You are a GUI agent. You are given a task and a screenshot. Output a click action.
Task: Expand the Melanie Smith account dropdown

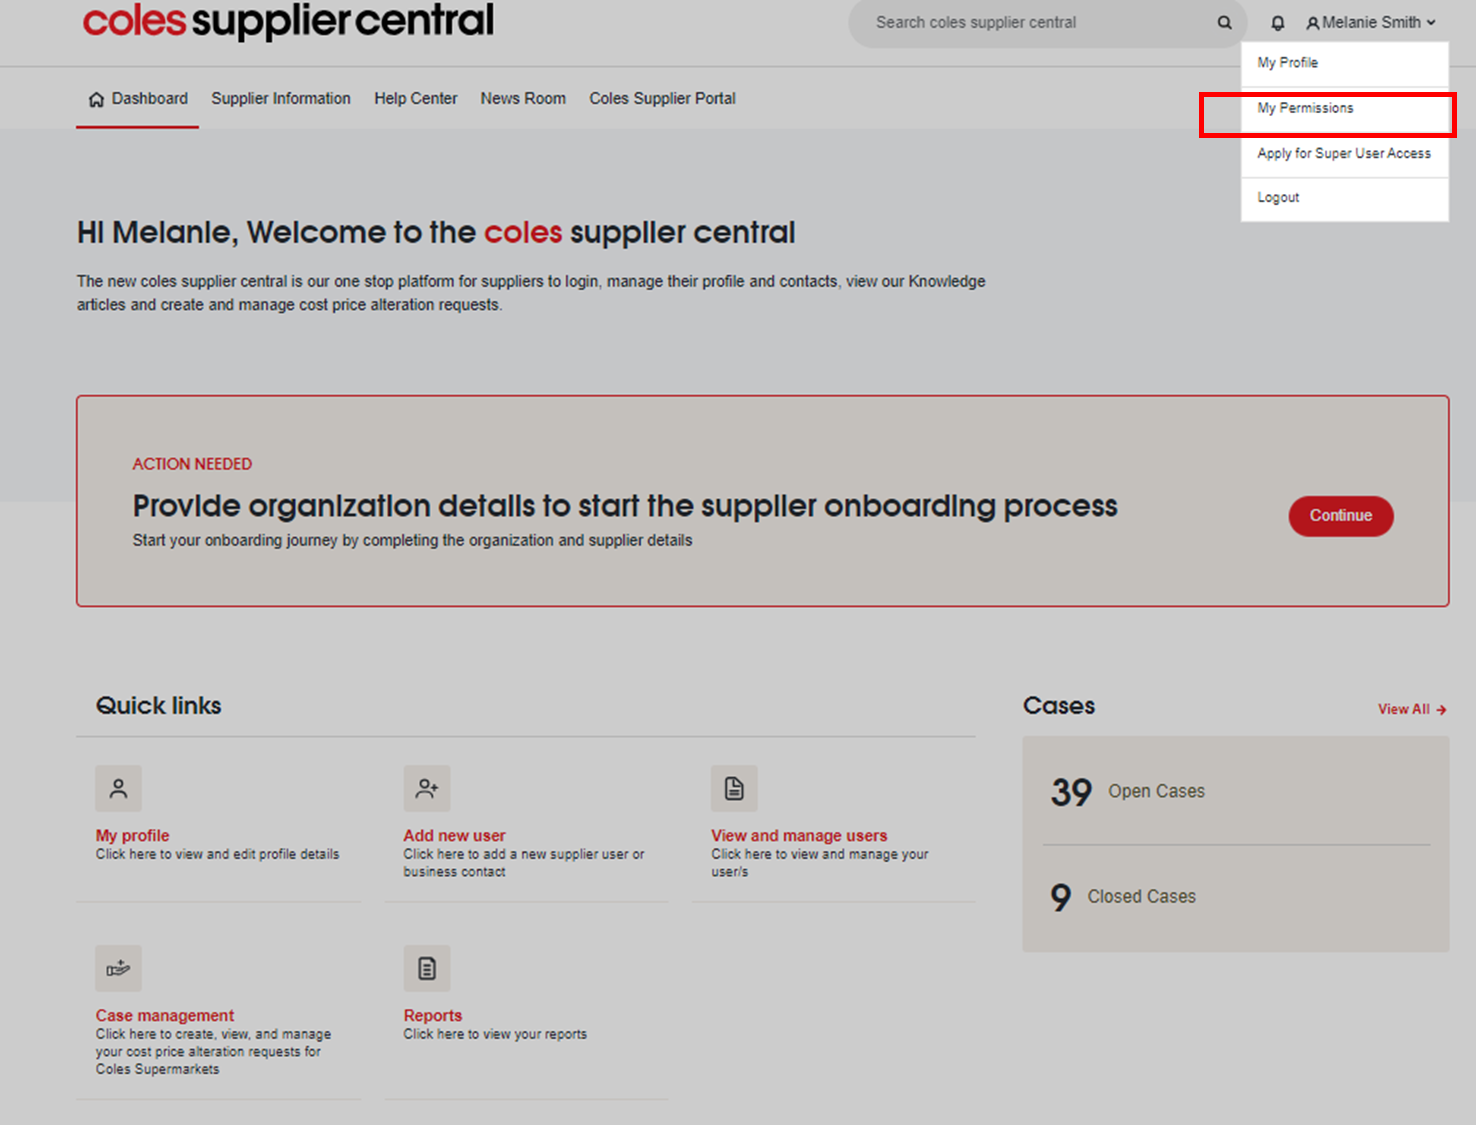(x=1370, y=22)
